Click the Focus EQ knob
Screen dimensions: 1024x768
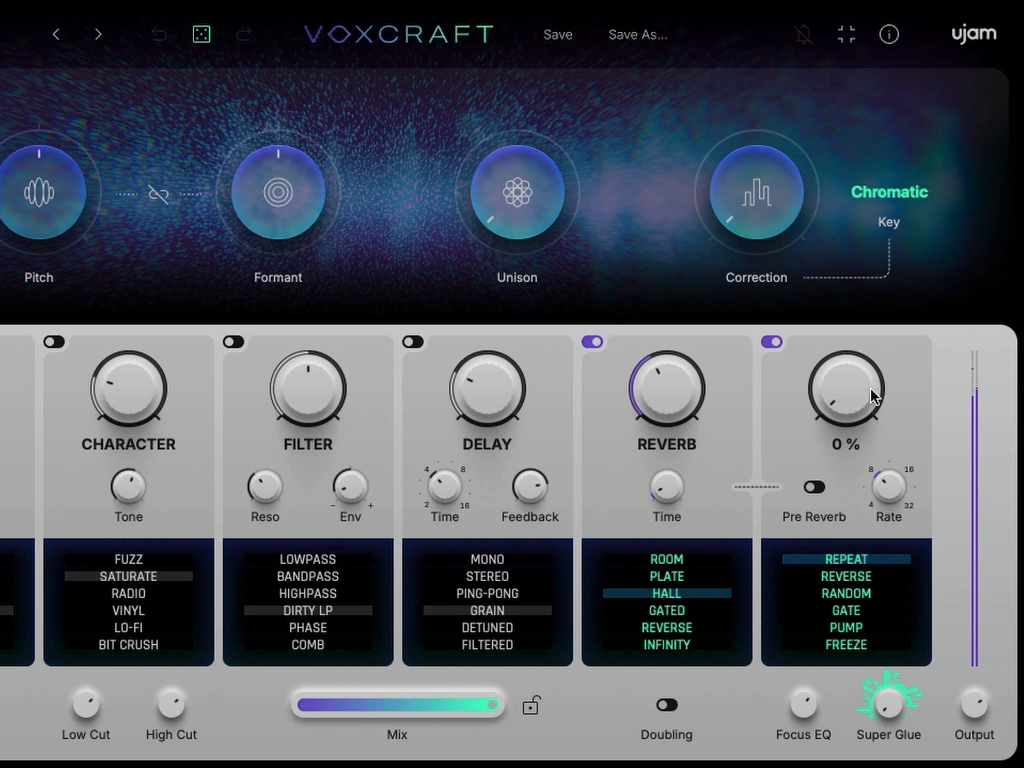click(x=803, y=704)
